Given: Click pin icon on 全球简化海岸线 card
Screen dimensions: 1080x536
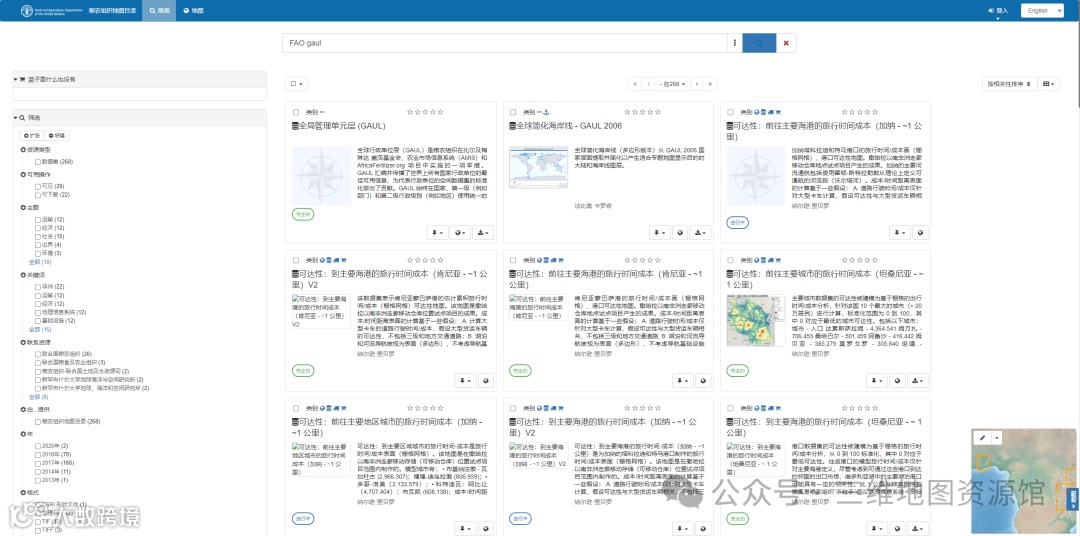Looking at the screenshot, I should [x=659, y=232].
